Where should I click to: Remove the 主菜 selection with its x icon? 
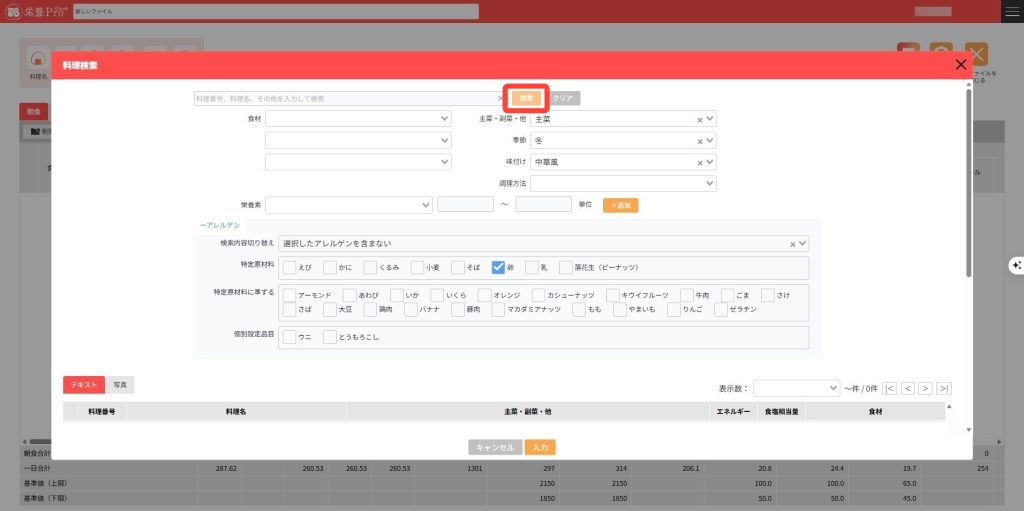[x=700, y=119]
